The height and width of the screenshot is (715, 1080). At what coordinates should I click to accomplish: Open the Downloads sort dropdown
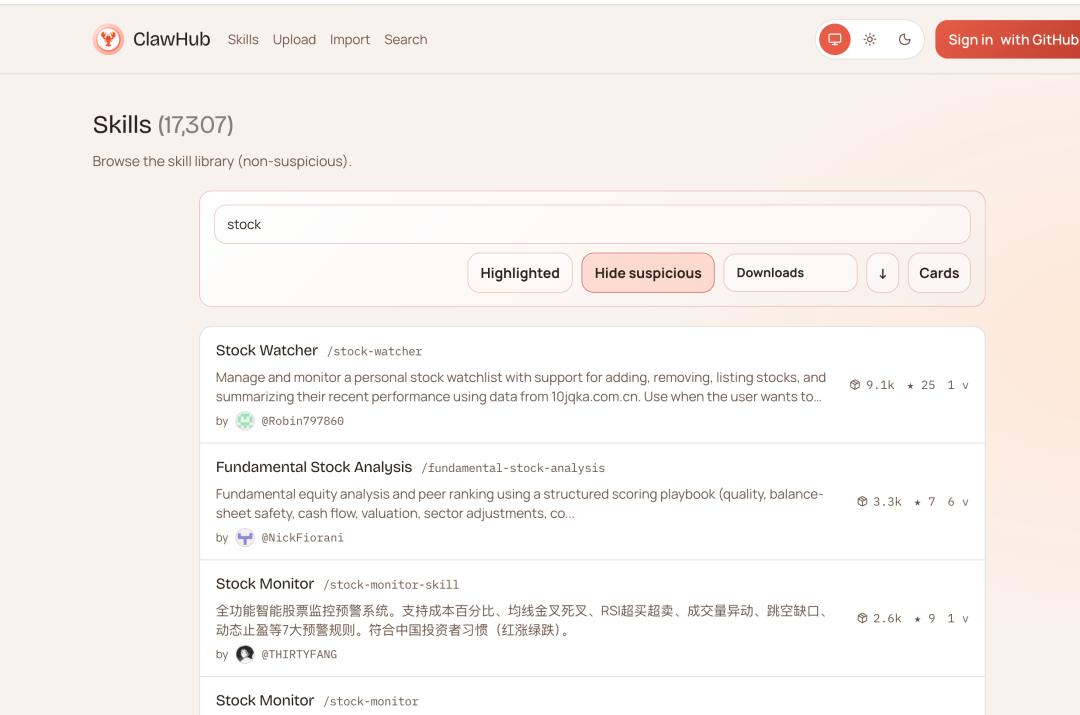point(791,273)
